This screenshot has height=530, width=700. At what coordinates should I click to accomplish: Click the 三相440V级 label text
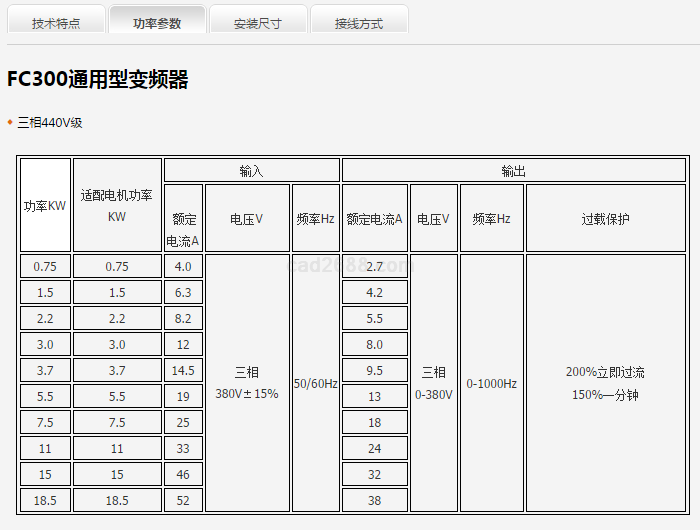coord(50,122)
